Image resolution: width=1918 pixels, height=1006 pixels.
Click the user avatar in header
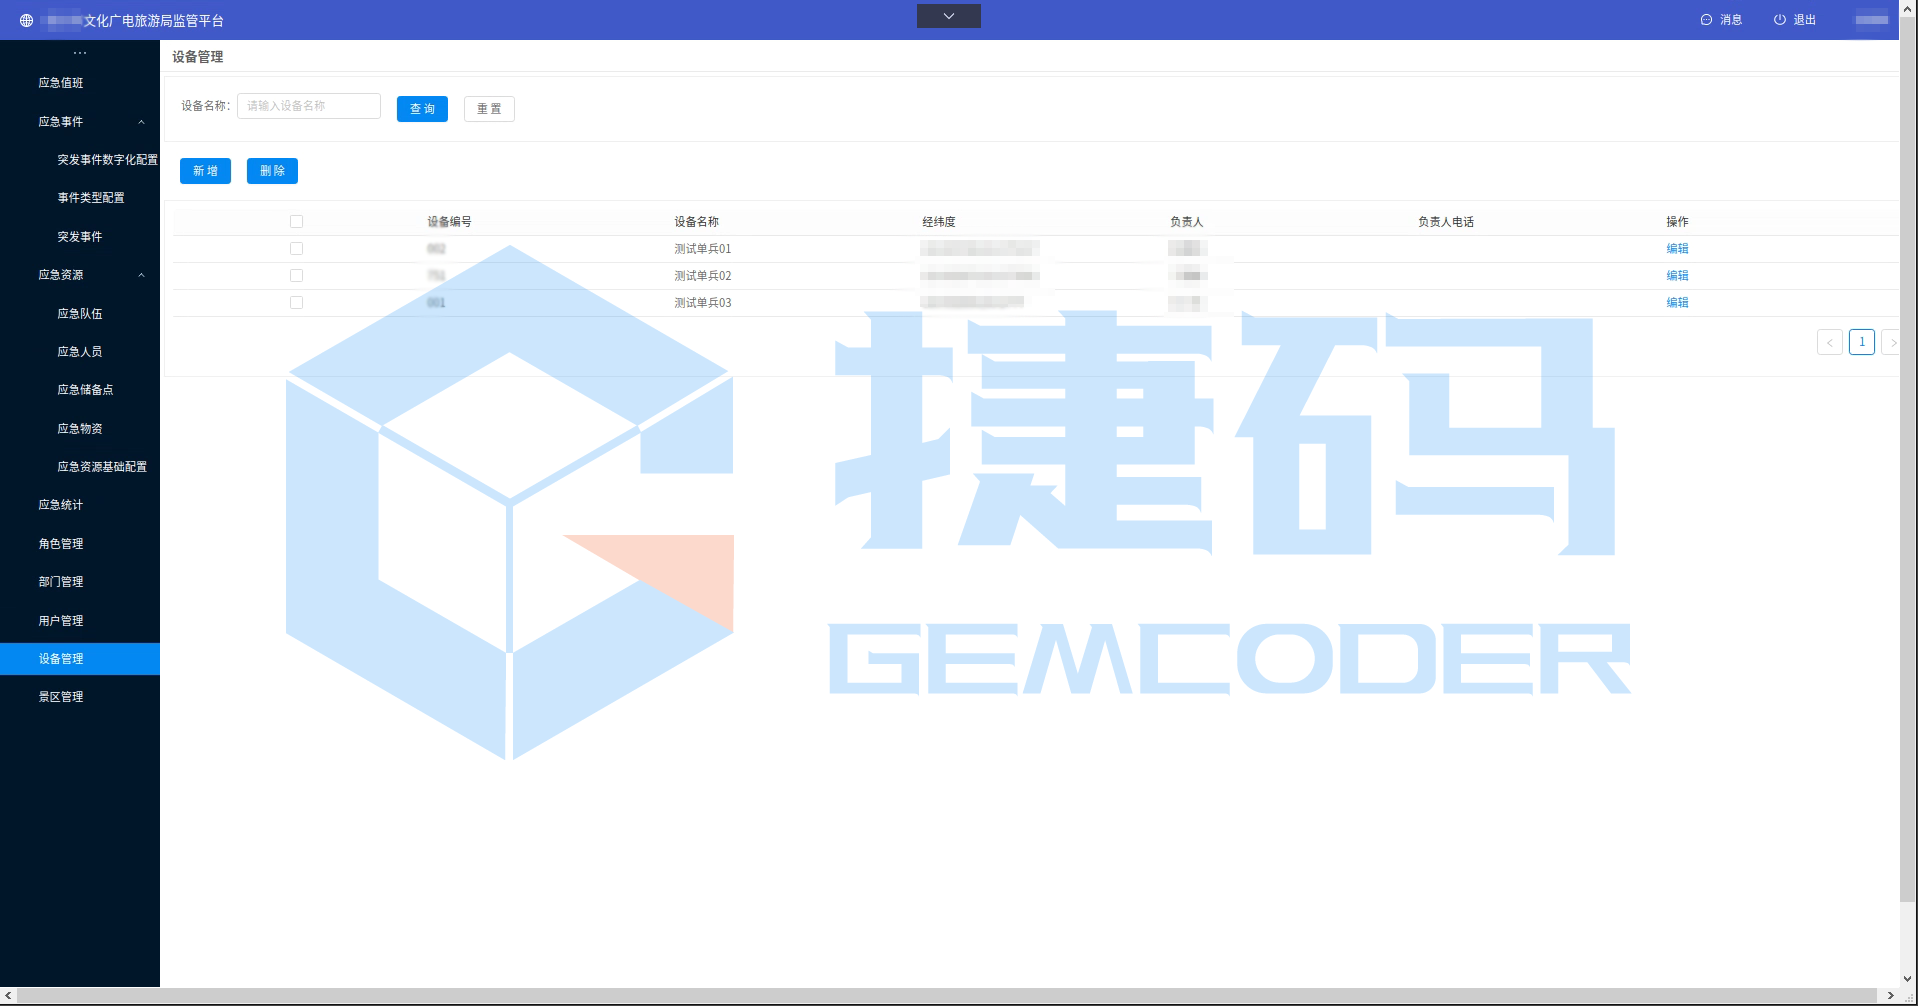1871,20
